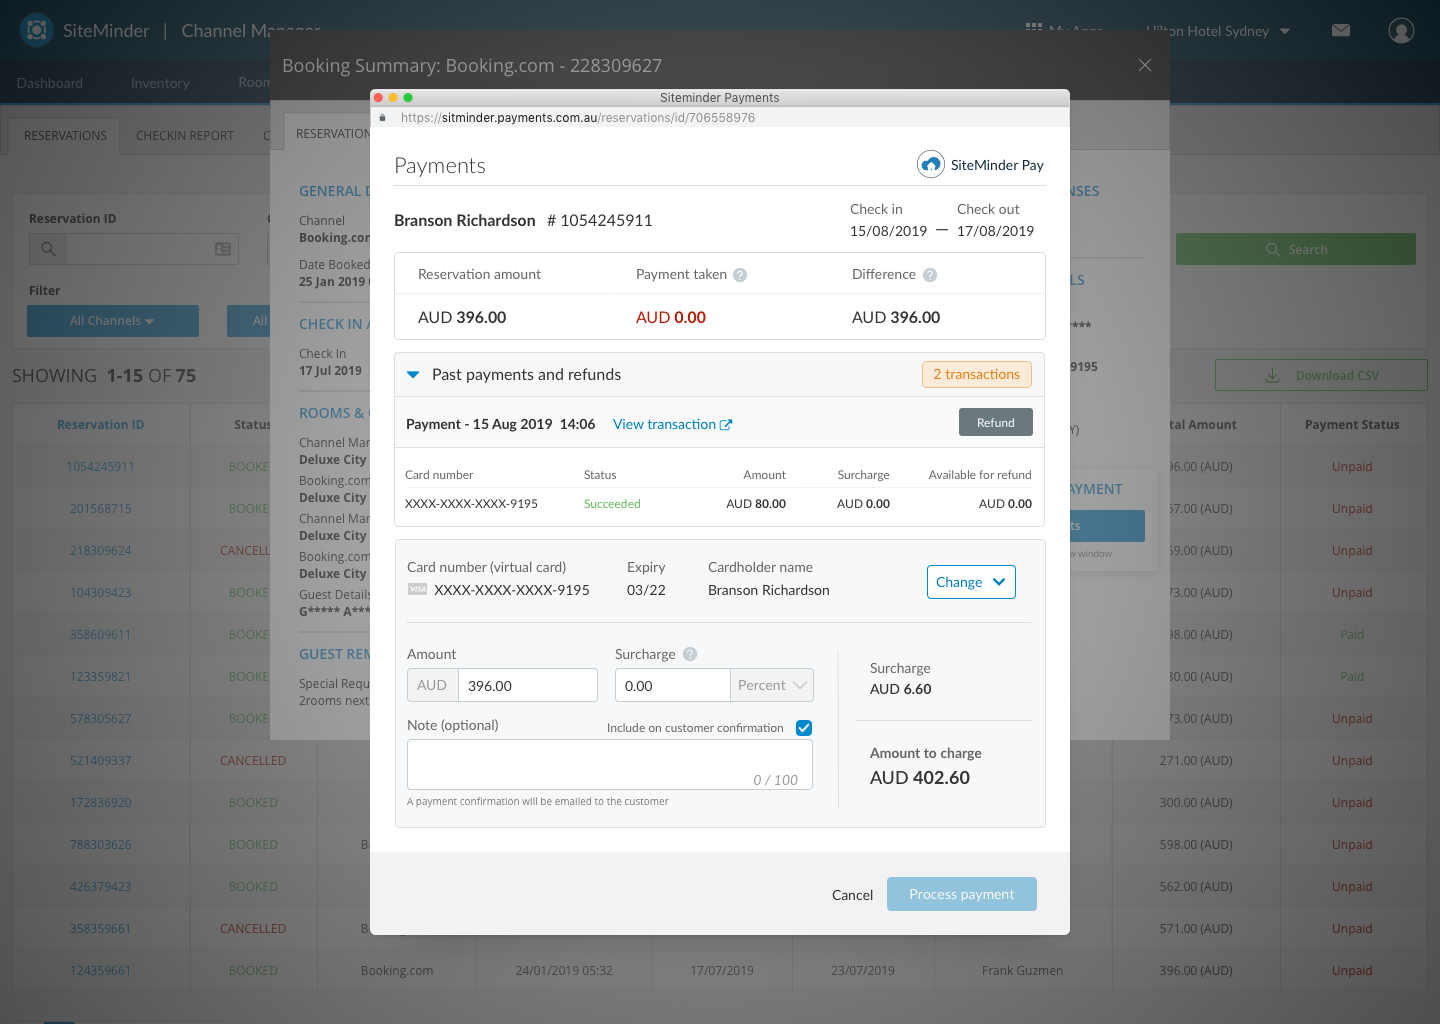Uncheck Include on customer confirmation checkbox
Screen dimensions: 1440x1024
coord(804,728)
